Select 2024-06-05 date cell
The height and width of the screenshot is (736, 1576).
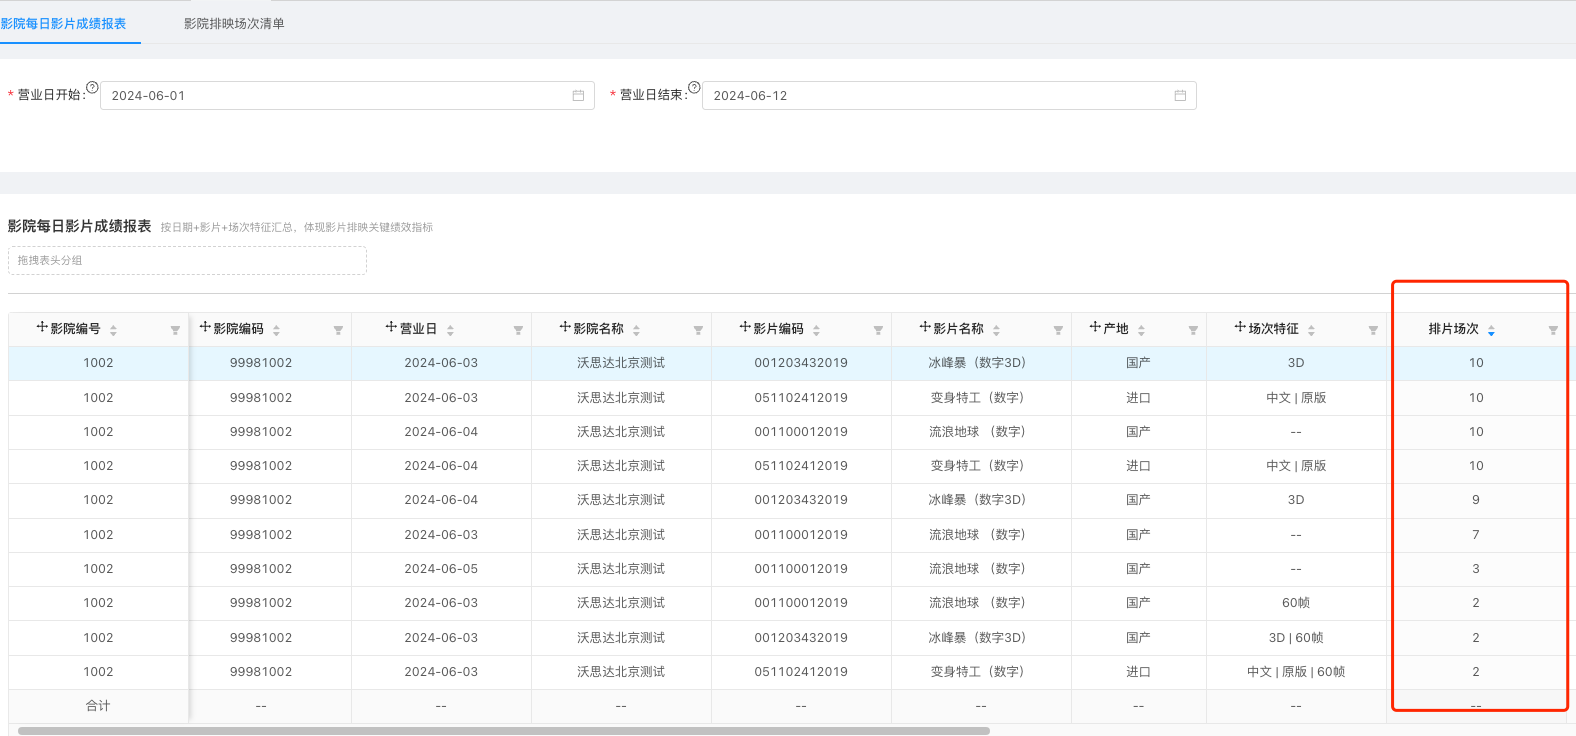pos(441,569)
